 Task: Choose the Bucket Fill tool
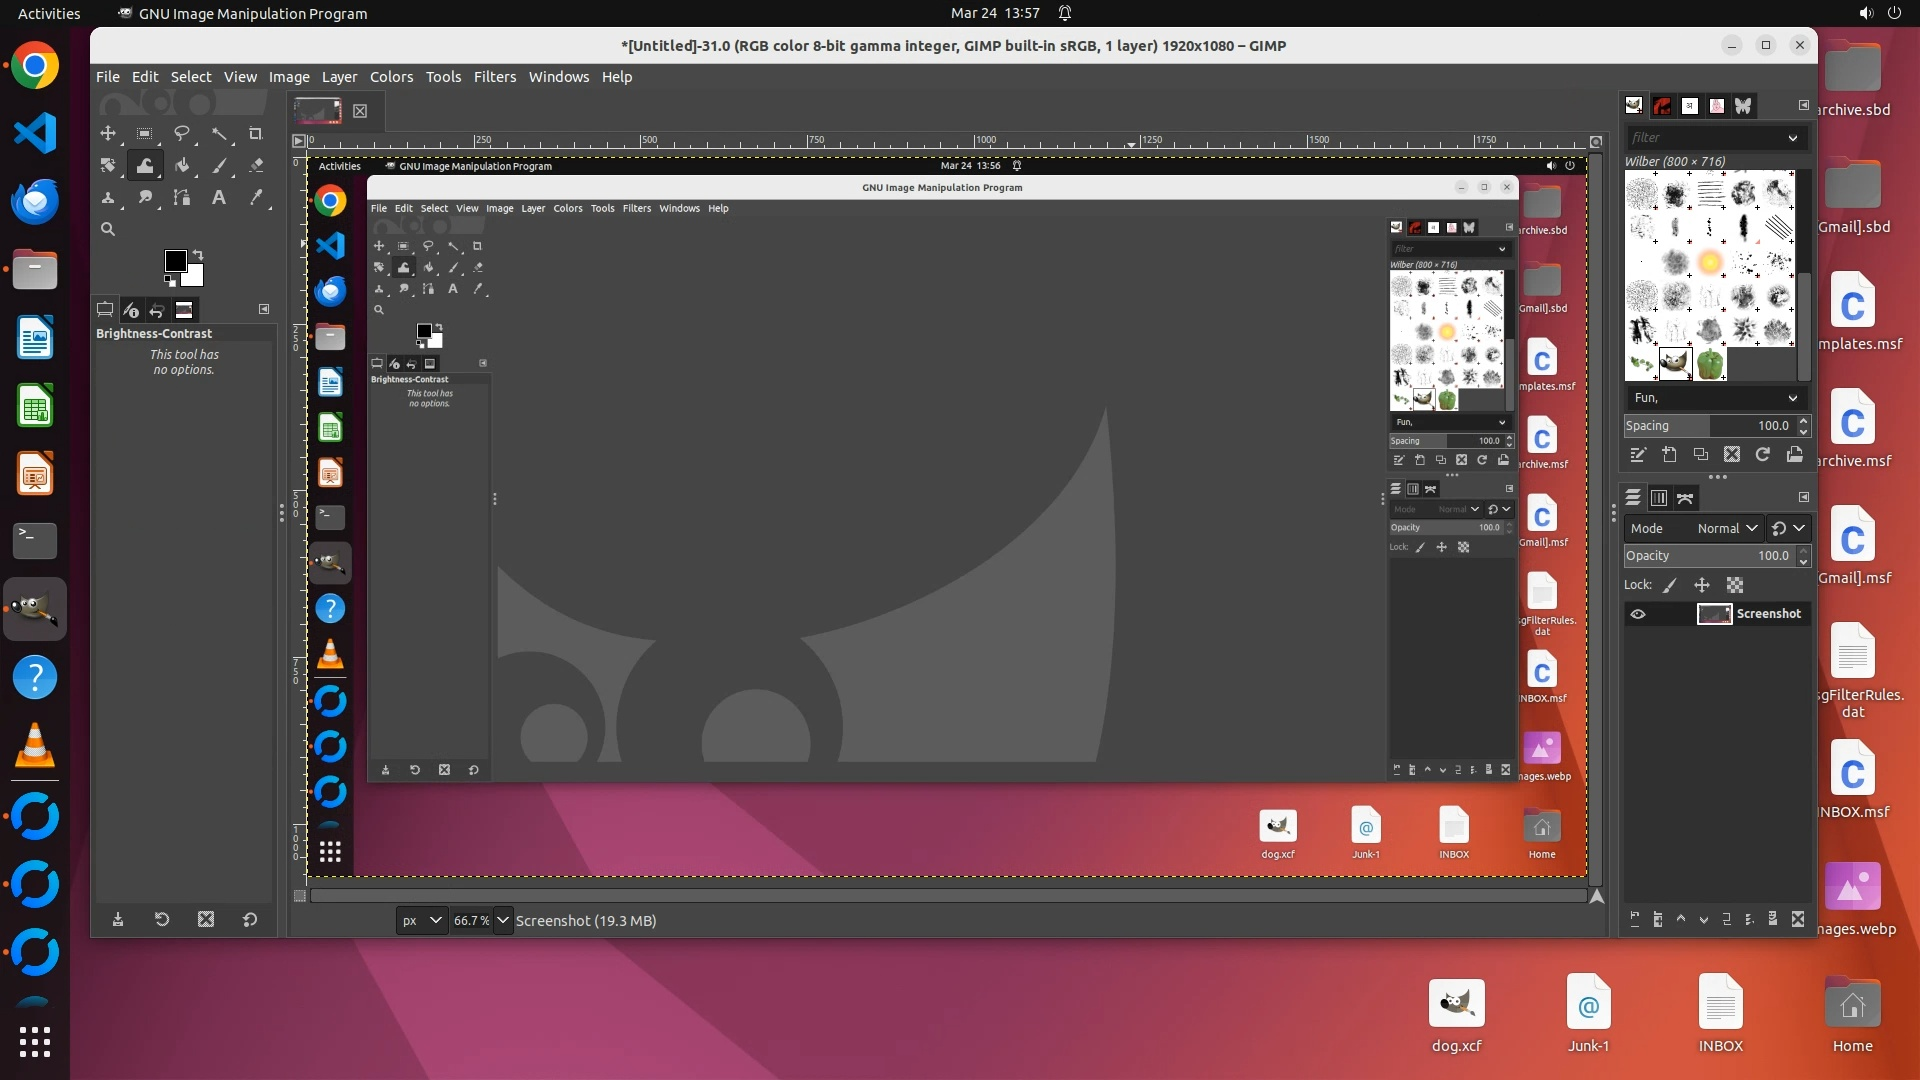coord(182,166)
